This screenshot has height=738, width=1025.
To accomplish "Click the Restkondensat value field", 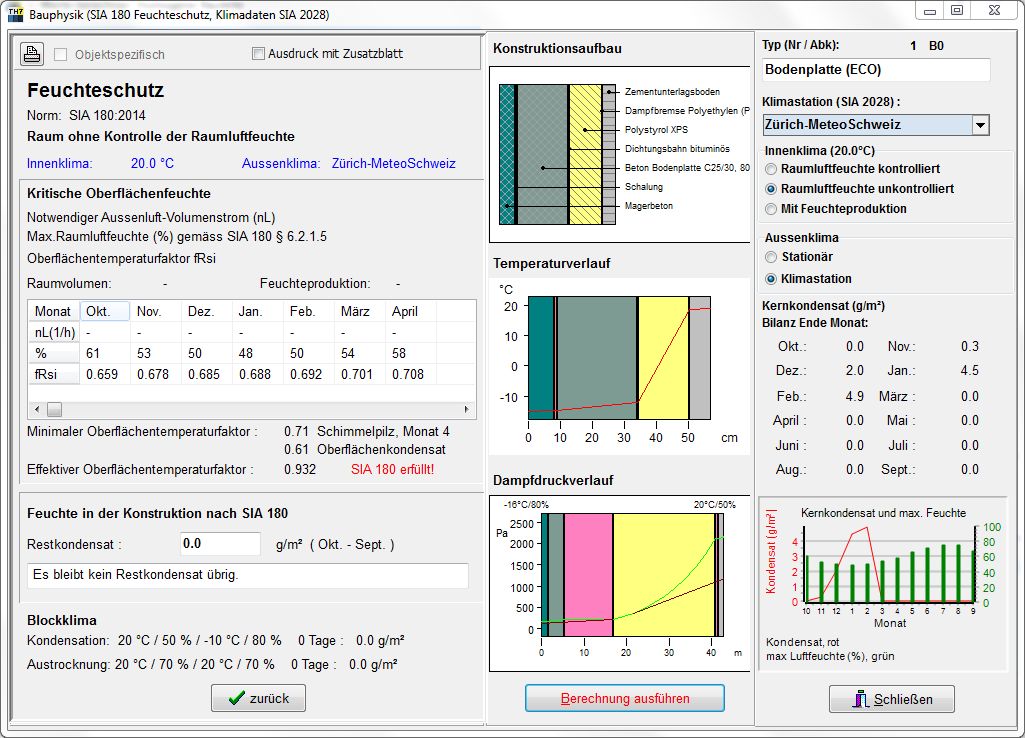I will coord(220,544).
